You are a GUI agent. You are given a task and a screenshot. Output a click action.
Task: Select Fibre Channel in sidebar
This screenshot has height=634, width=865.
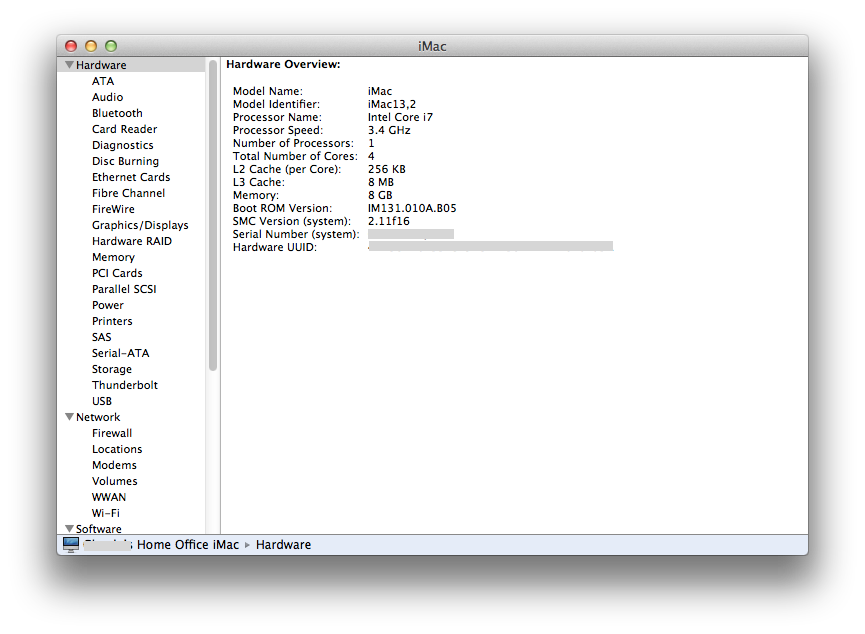tap(128, 193)
